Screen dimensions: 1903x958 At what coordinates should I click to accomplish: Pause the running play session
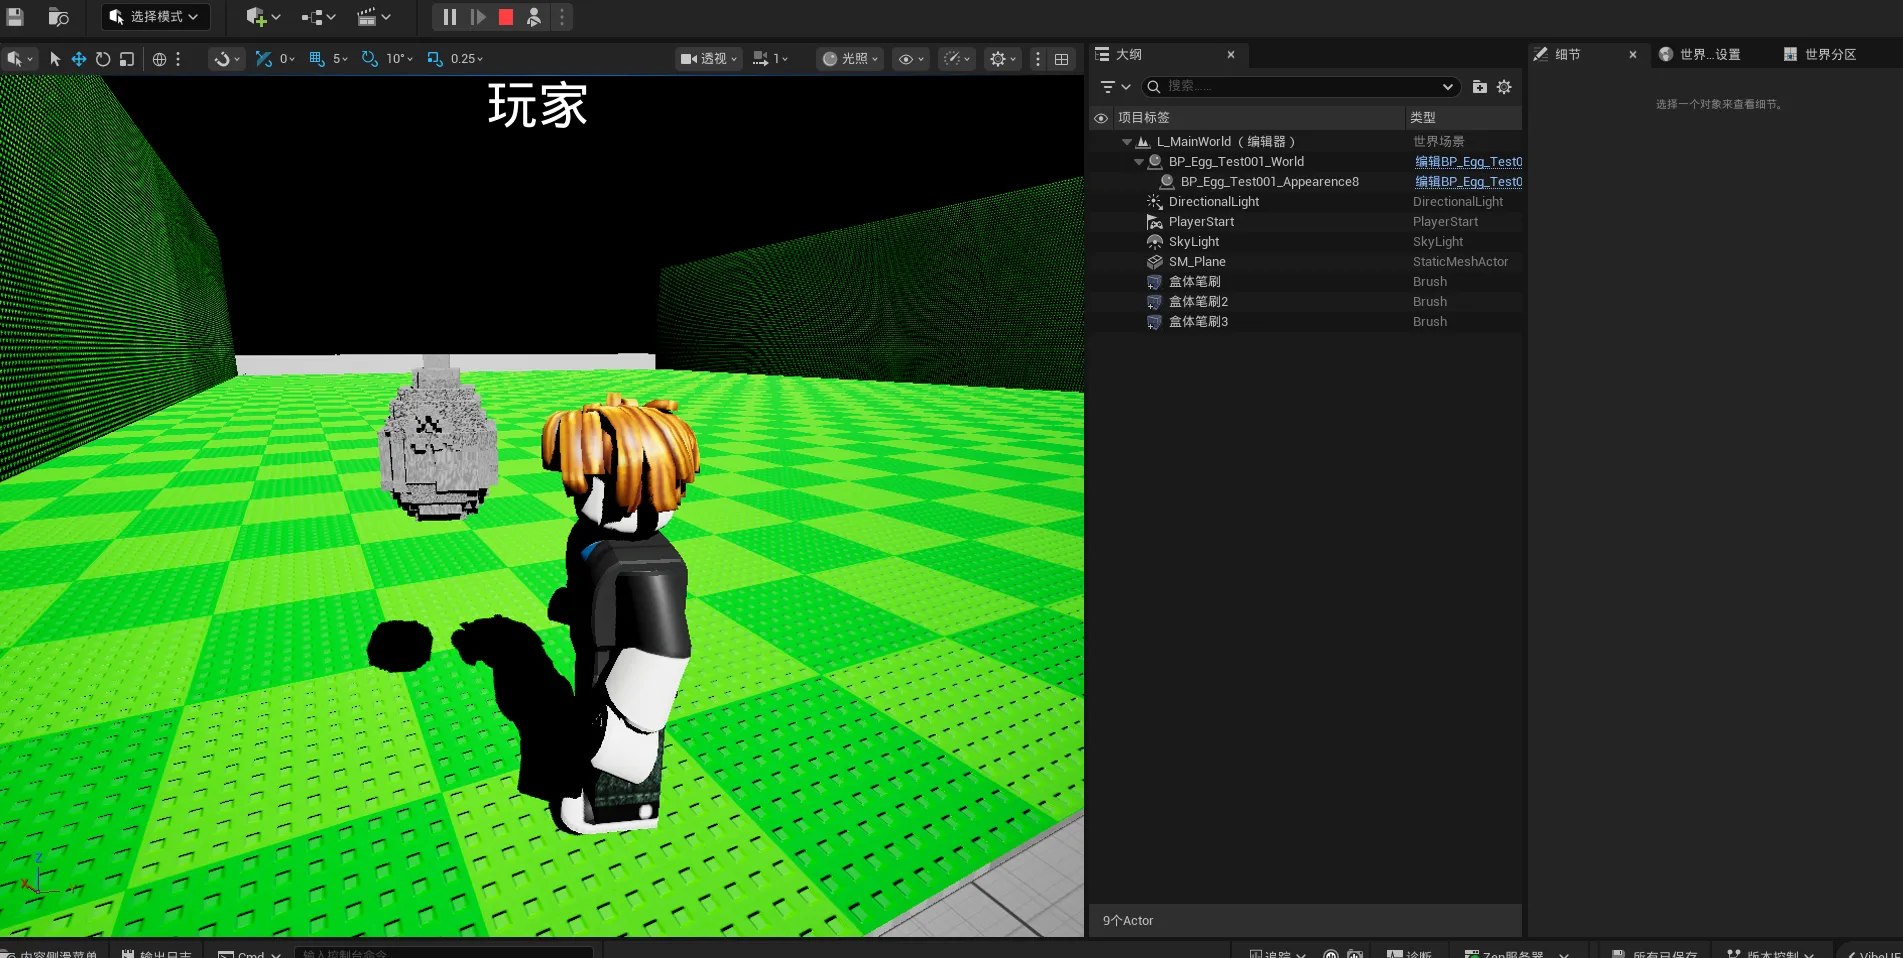click(x=450, y=17)
